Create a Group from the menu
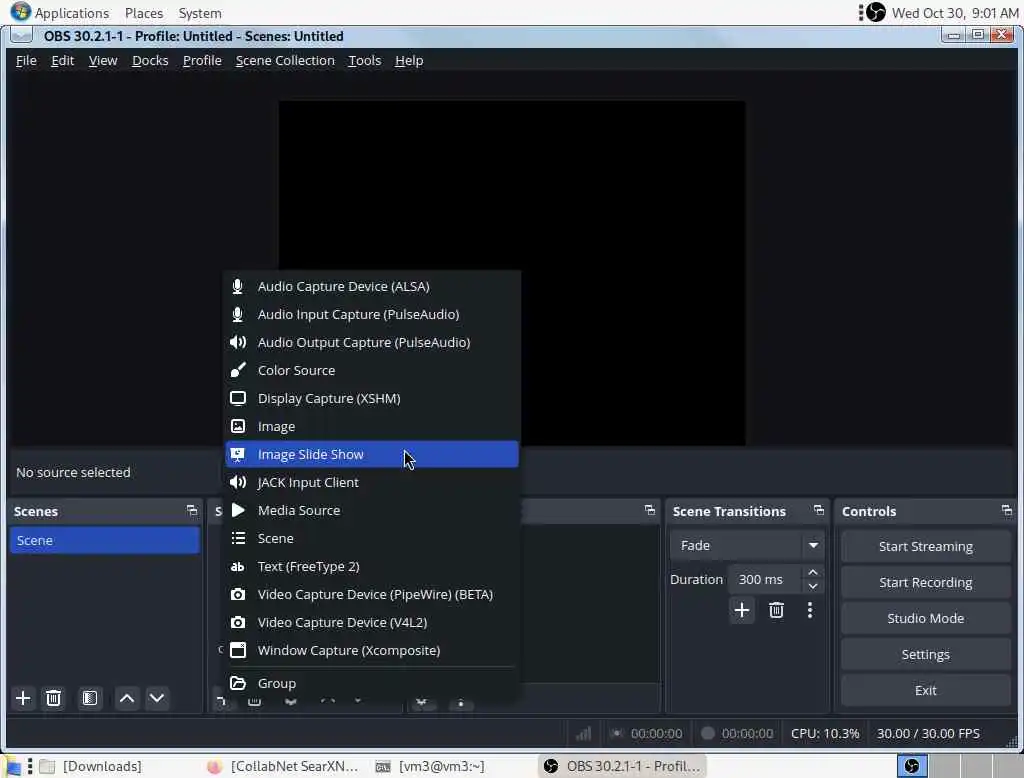This screenshot has width=1024, height=778. pos(372,683)
